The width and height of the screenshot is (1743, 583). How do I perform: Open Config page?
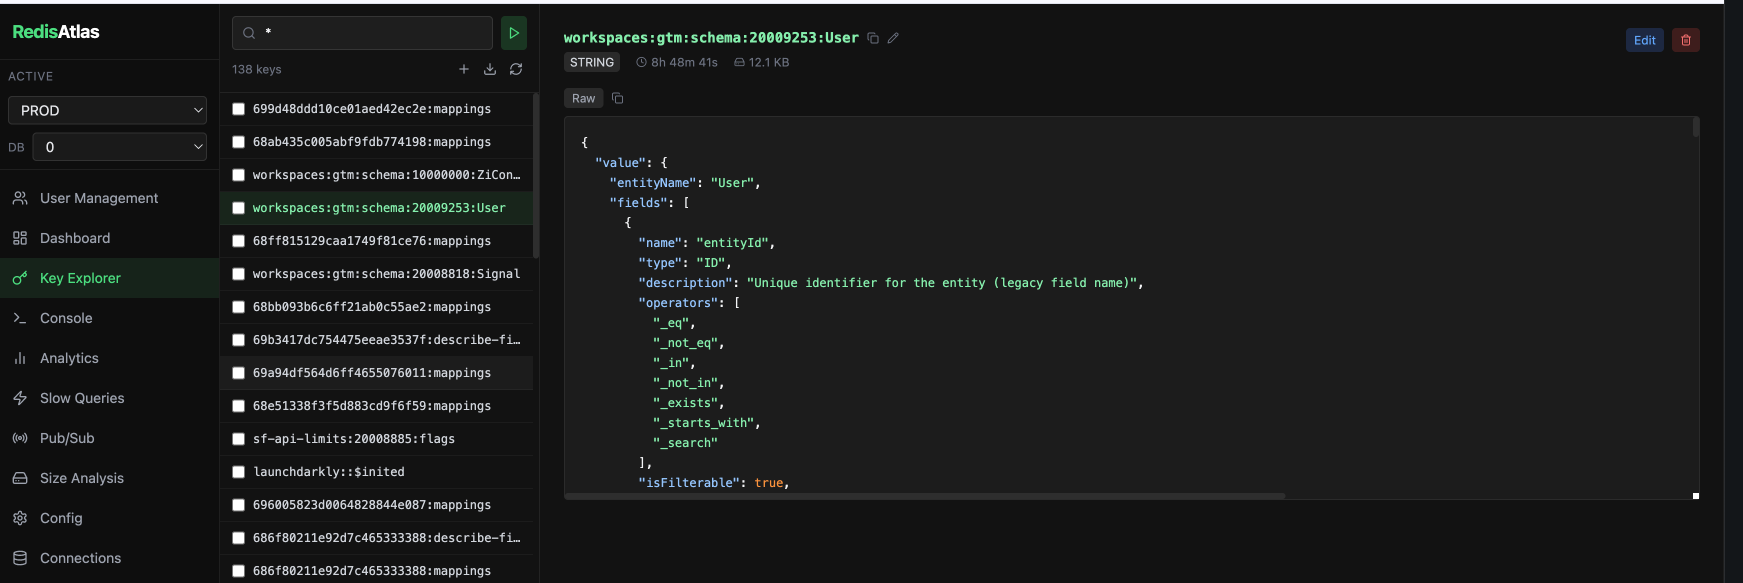[109, 518]
